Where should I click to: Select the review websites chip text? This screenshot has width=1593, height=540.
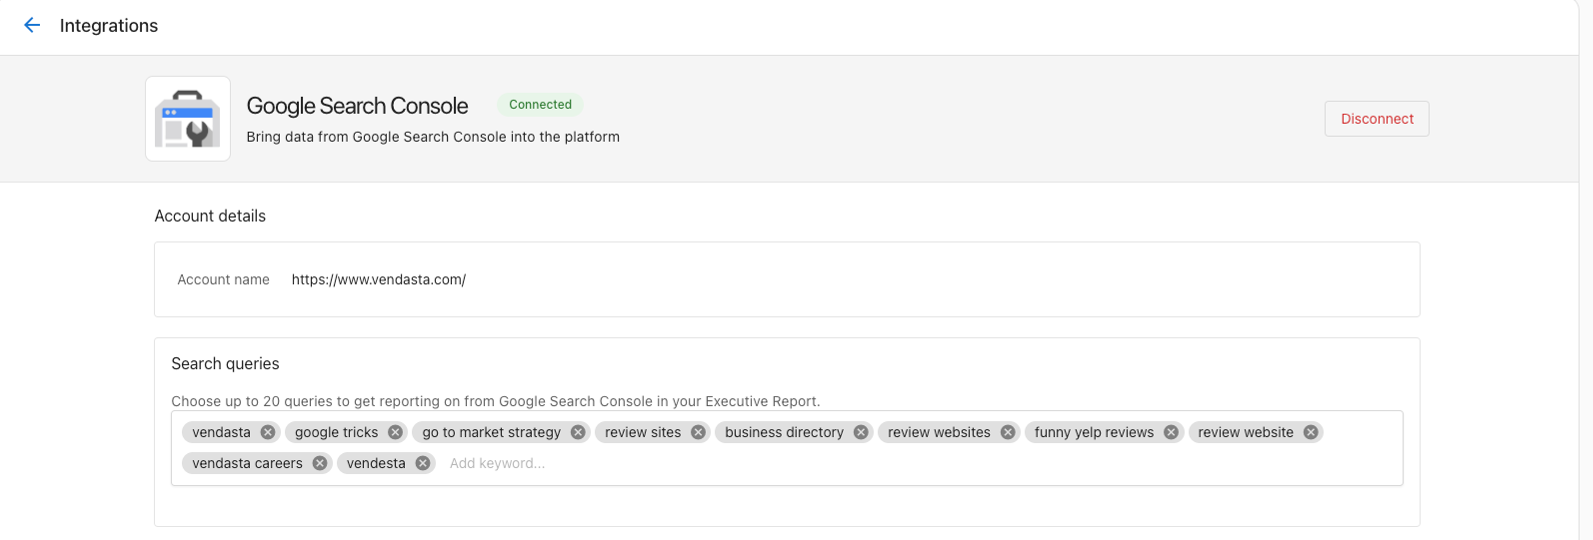point(939,433)
